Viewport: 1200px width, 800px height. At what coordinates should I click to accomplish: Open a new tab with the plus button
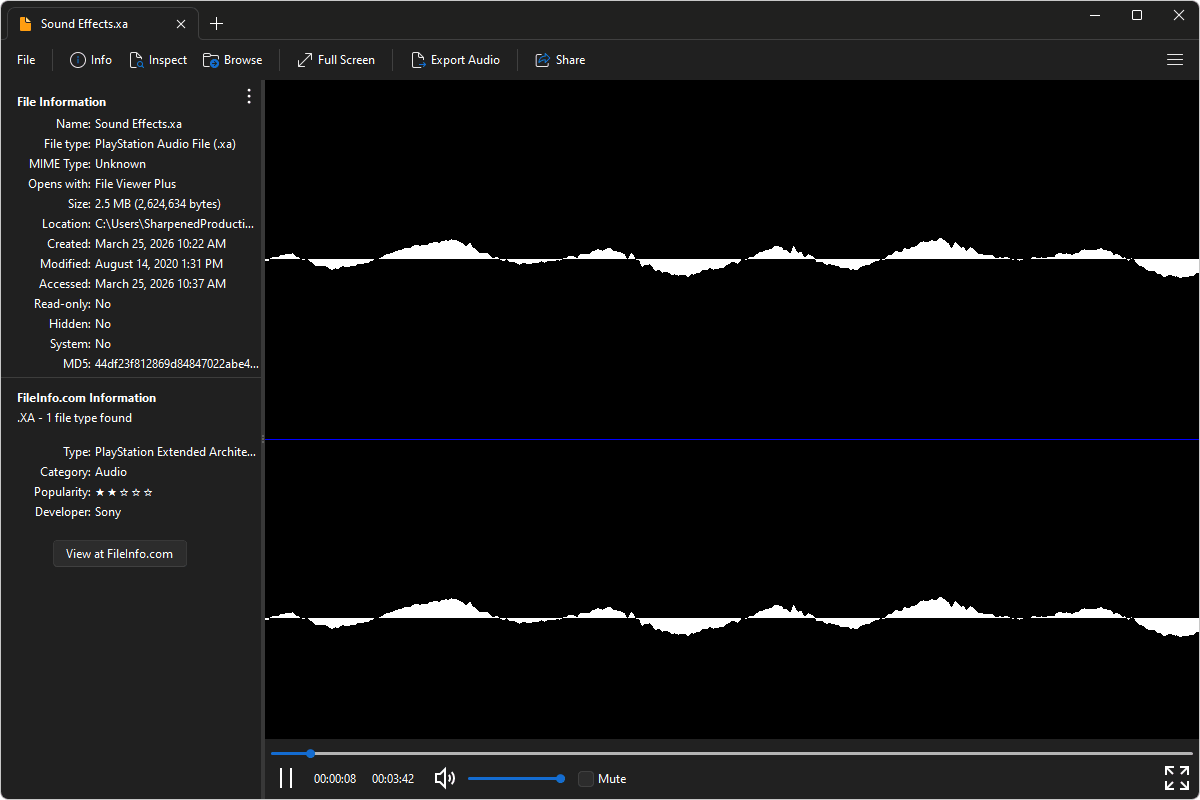216,23
